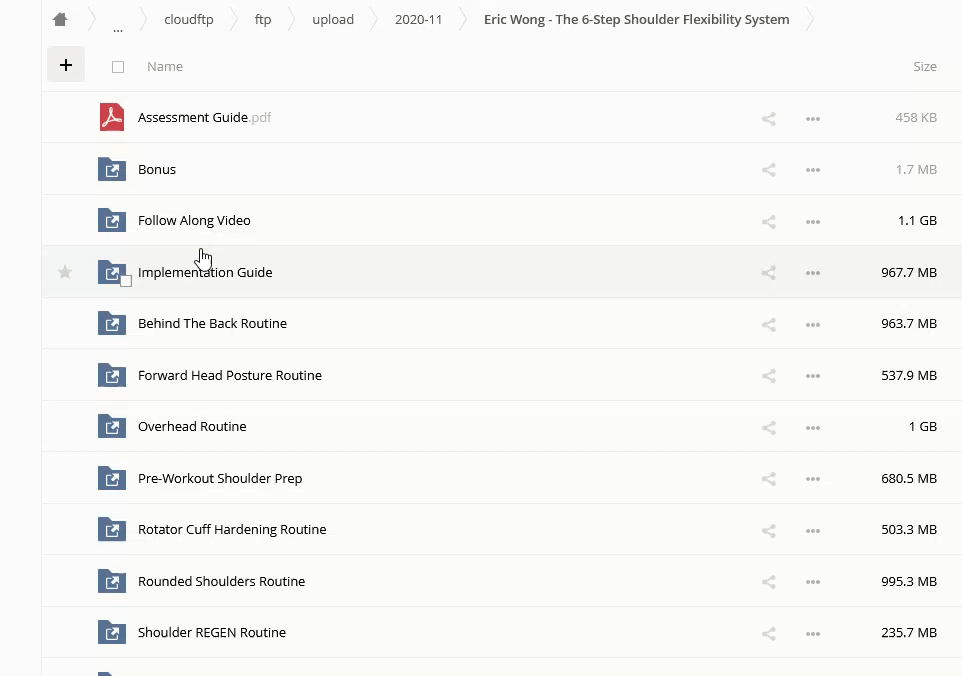The height and width of the screenshot is (676, 962).
Task: Expand the collapsed breadcrumb ellipsis
Action: tap(118, 28)
